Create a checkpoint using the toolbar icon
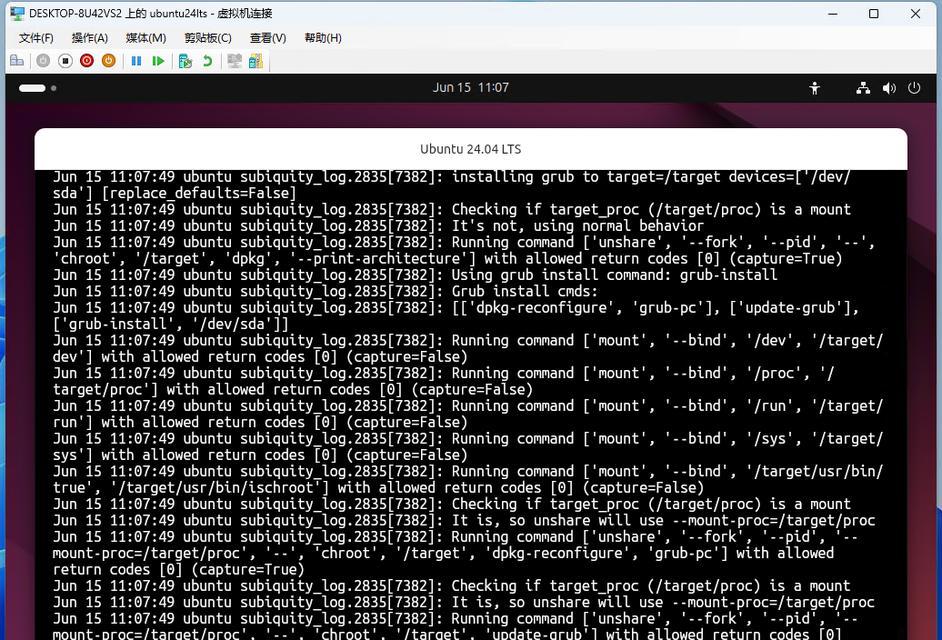Screen dimensions: 942x640 pyautogui.click(x=185, y=61)
